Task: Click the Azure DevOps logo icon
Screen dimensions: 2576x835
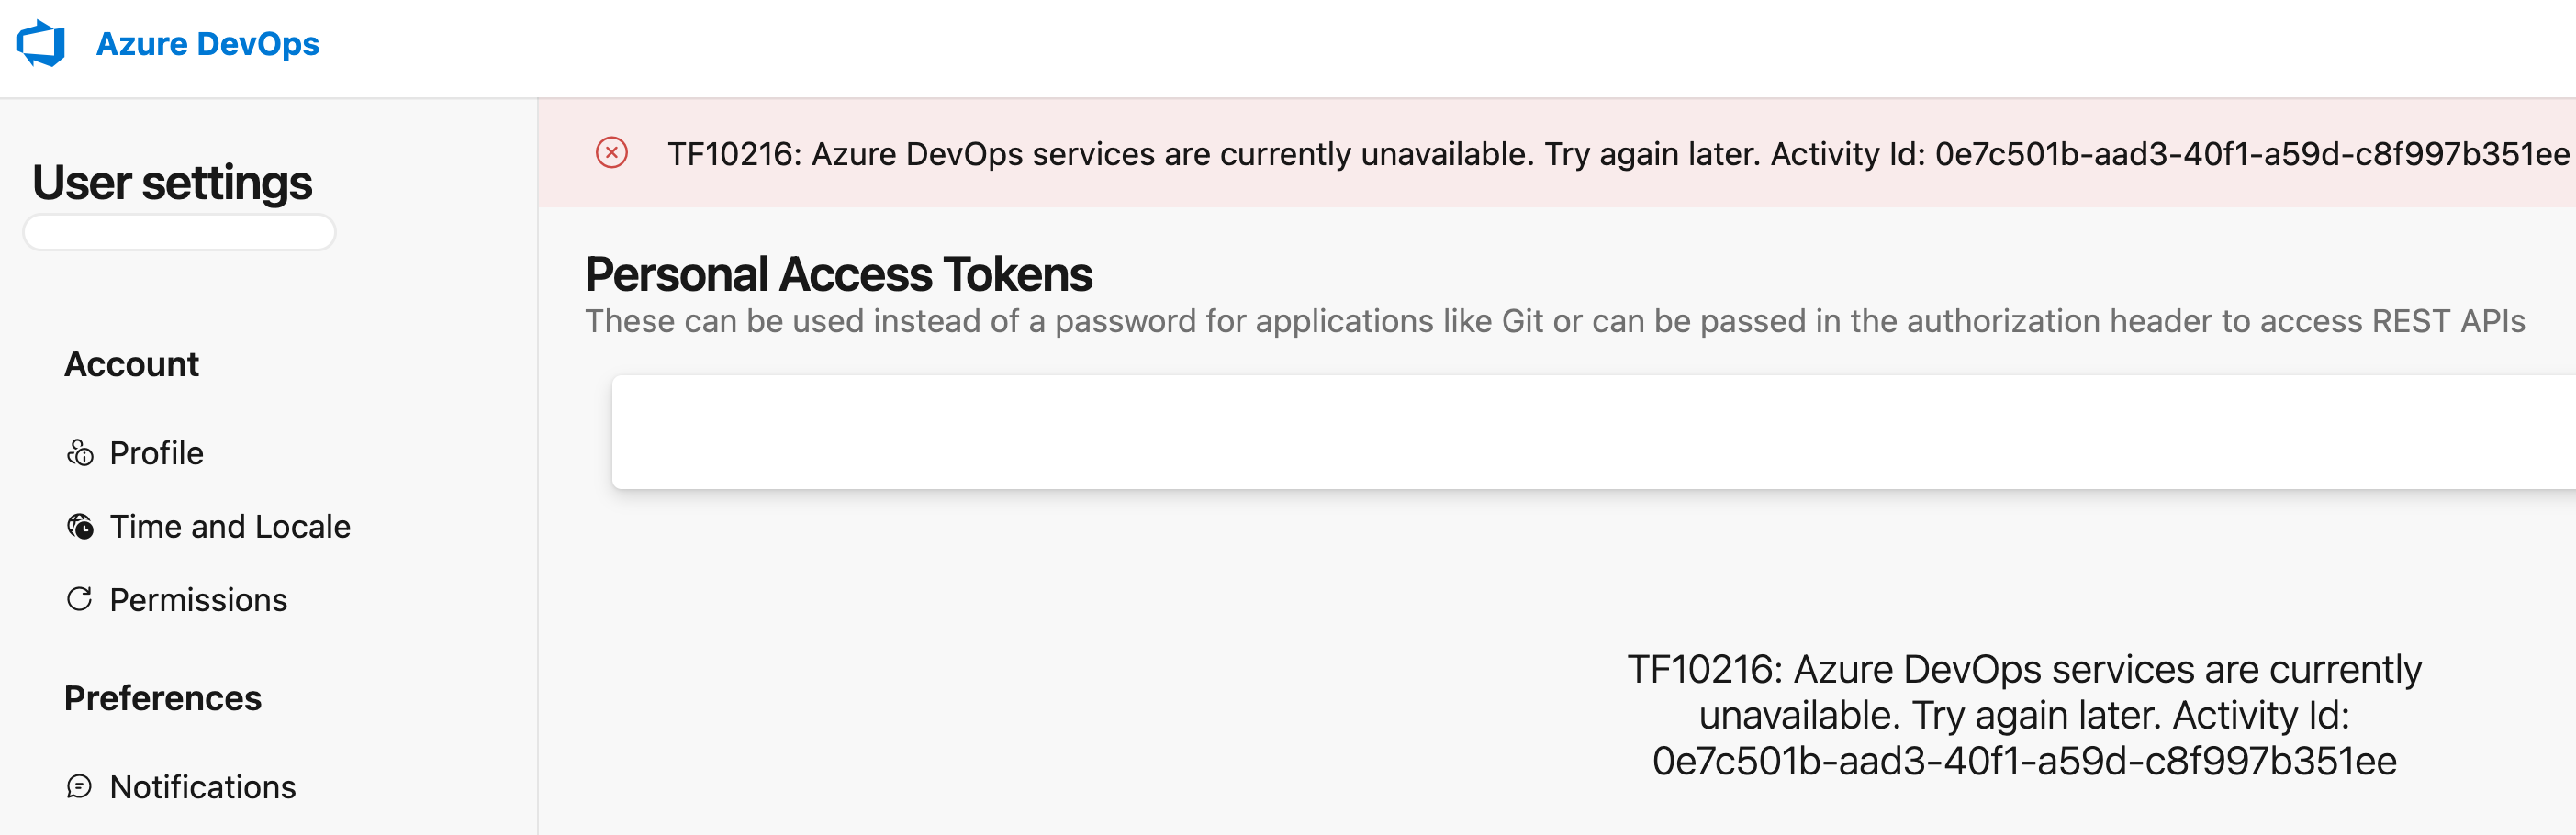Action: coord(41,44)
